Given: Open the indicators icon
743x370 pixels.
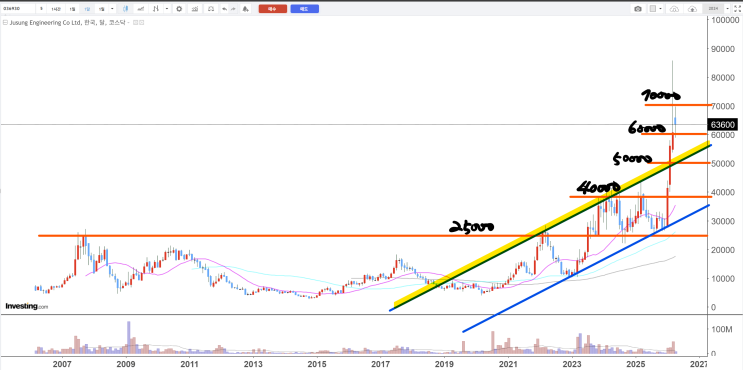Looking at the screenshot, I should tap(195, 9).
